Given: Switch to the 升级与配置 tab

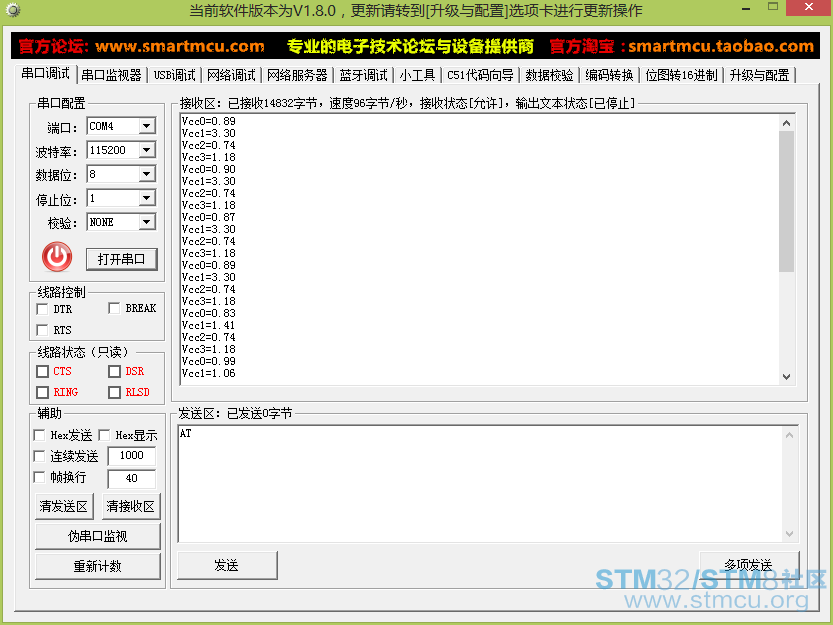Looking at the screenshot, I should [760, 75].
